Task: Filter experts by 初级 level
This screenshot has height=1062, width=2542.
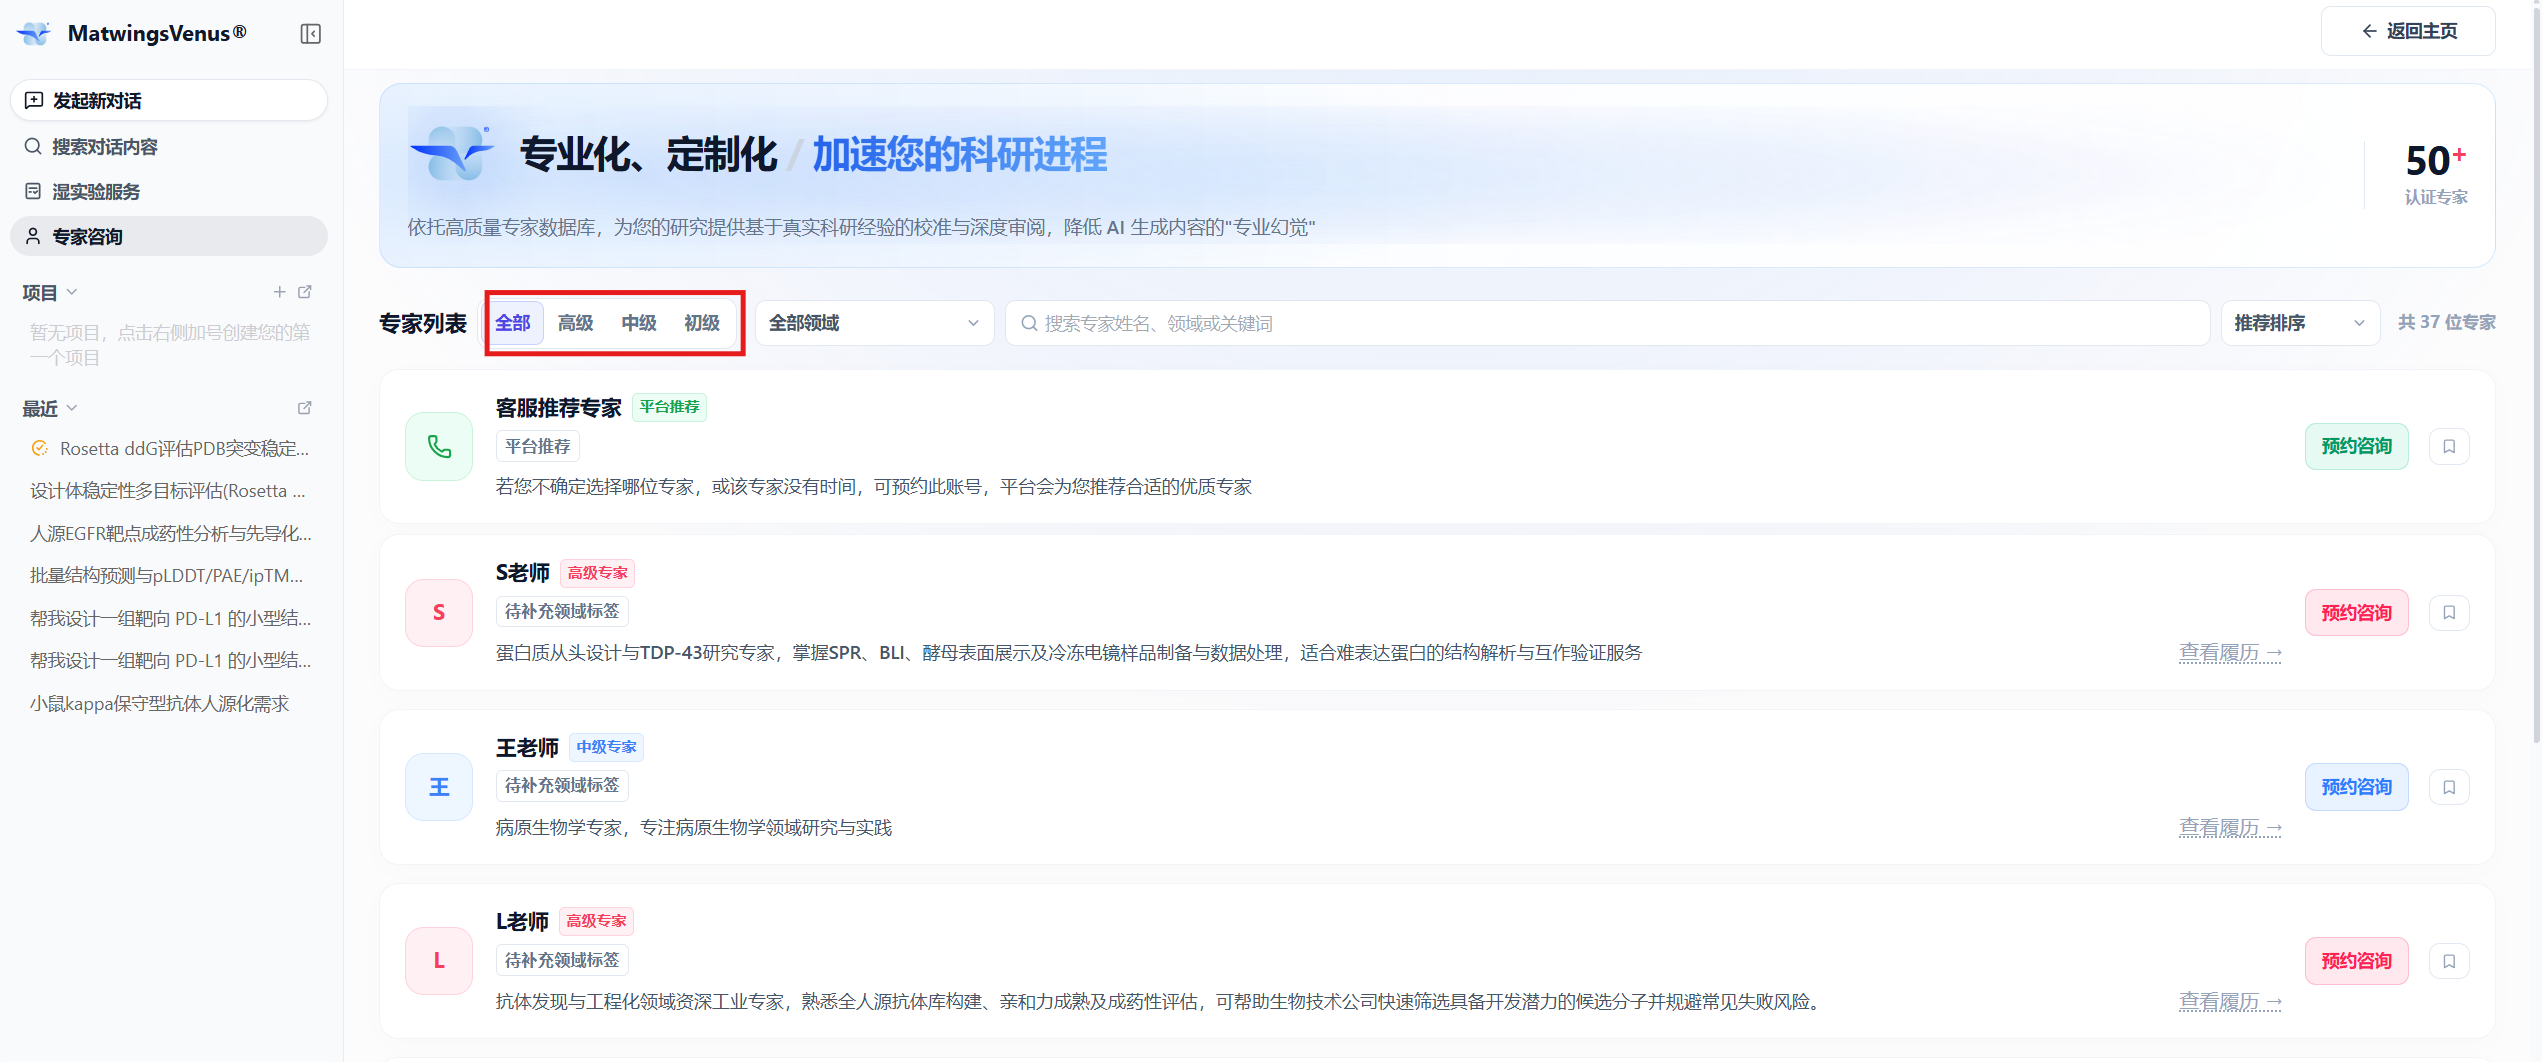Action: coord(702,323)
